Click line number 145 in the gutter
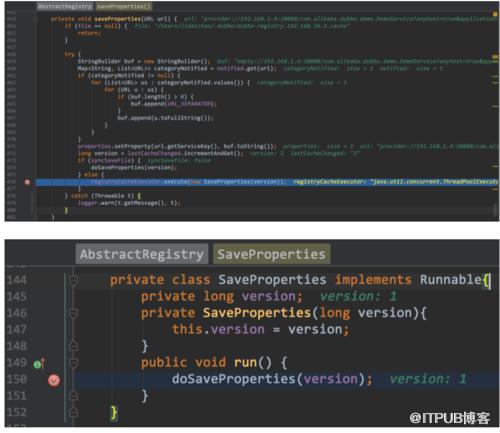 click(17, 296)
